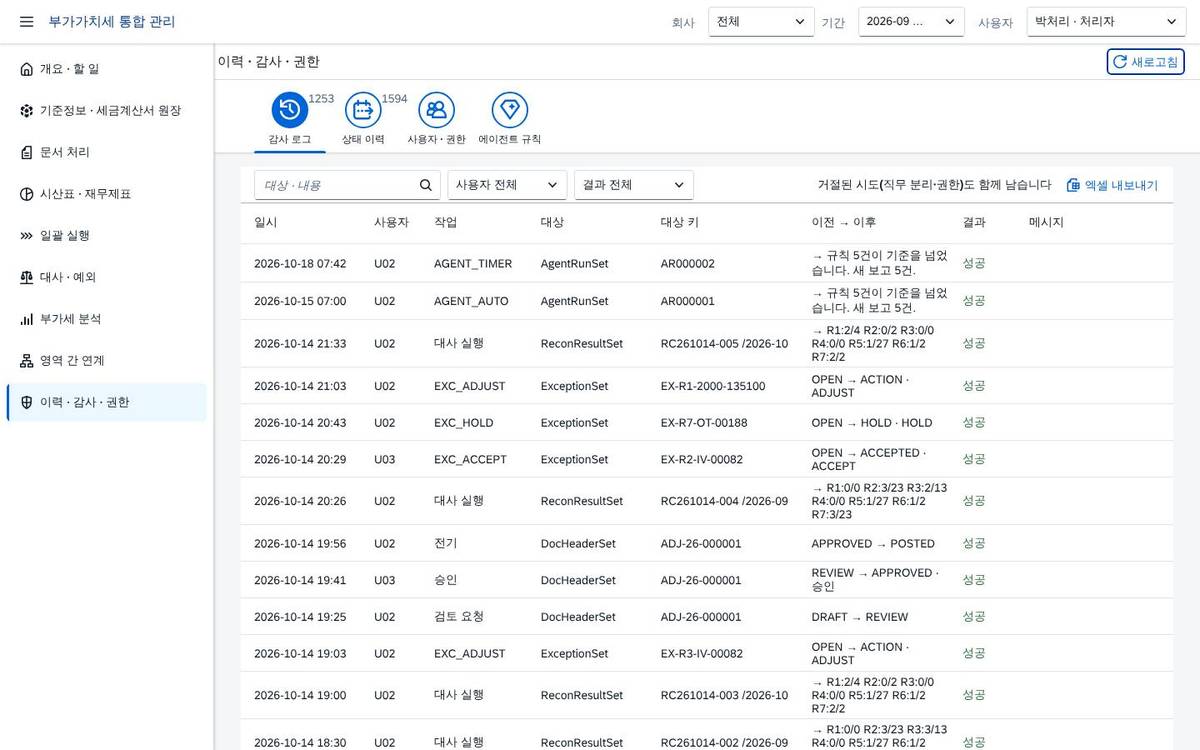Click the RC261014-005 /2026-10 cell
Screen dimensions: 1200x750
(x=724, y=344)
